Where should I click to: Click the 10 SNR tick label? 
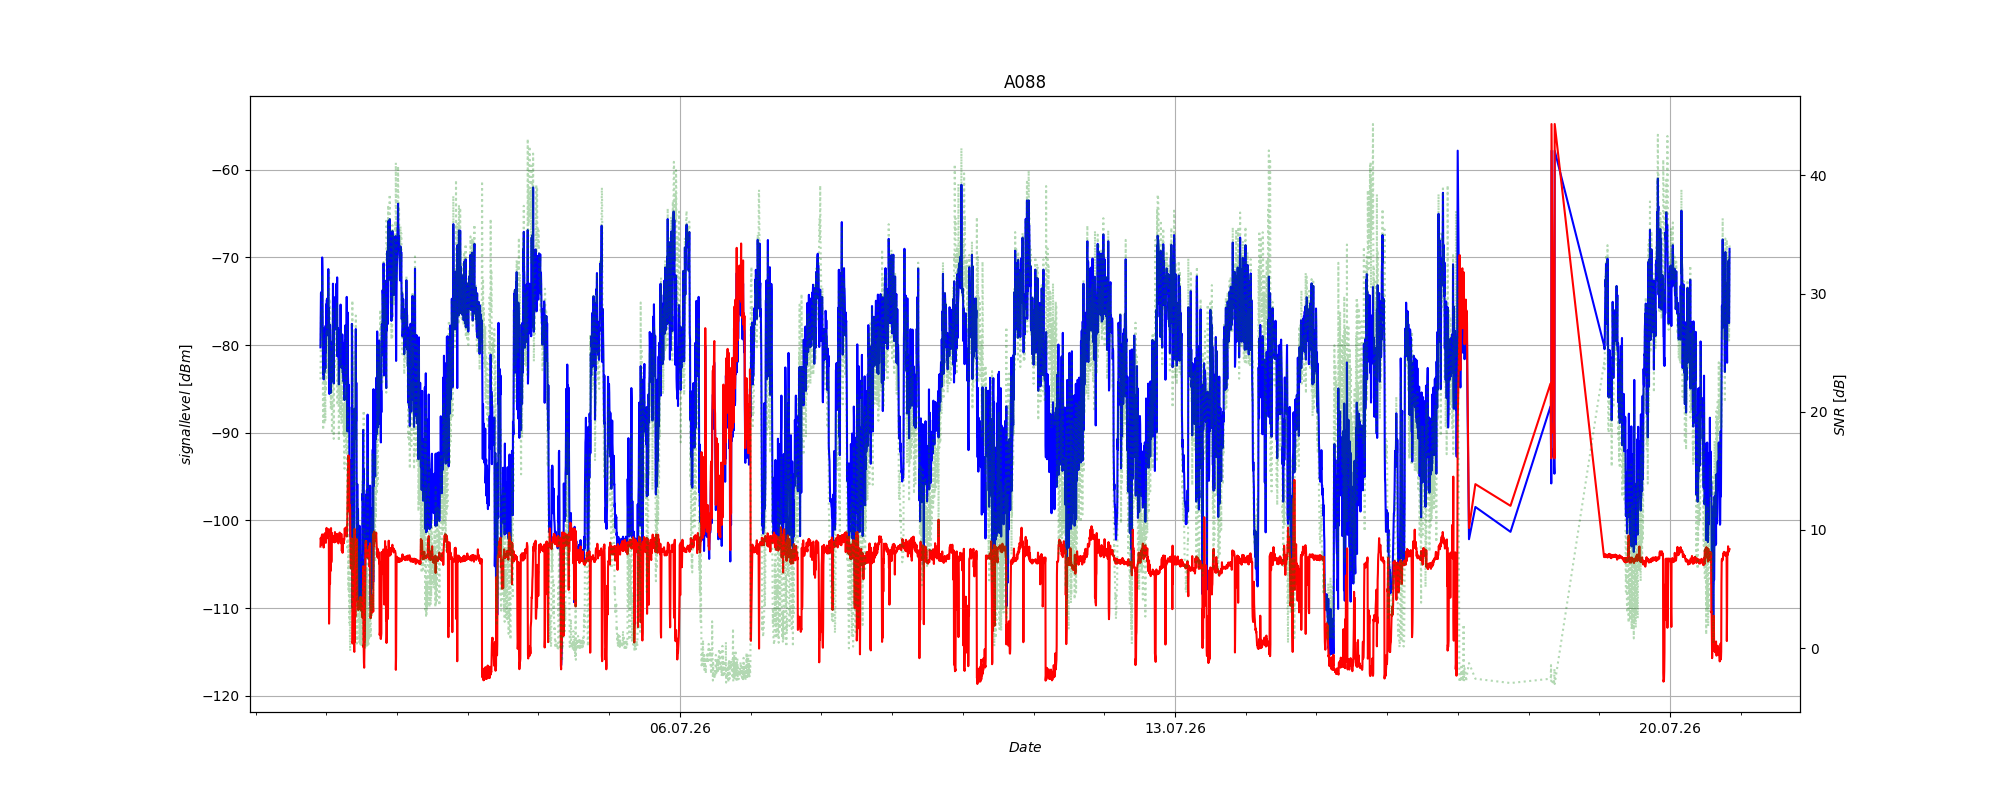(x=1818, y=530)
